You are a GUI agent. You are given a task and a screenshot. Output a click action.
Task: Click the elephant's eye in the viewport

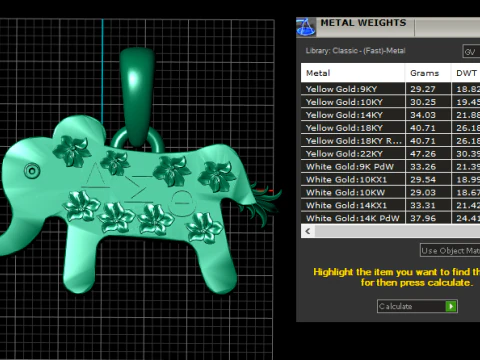pyautogui.click(x=32, y=171)
